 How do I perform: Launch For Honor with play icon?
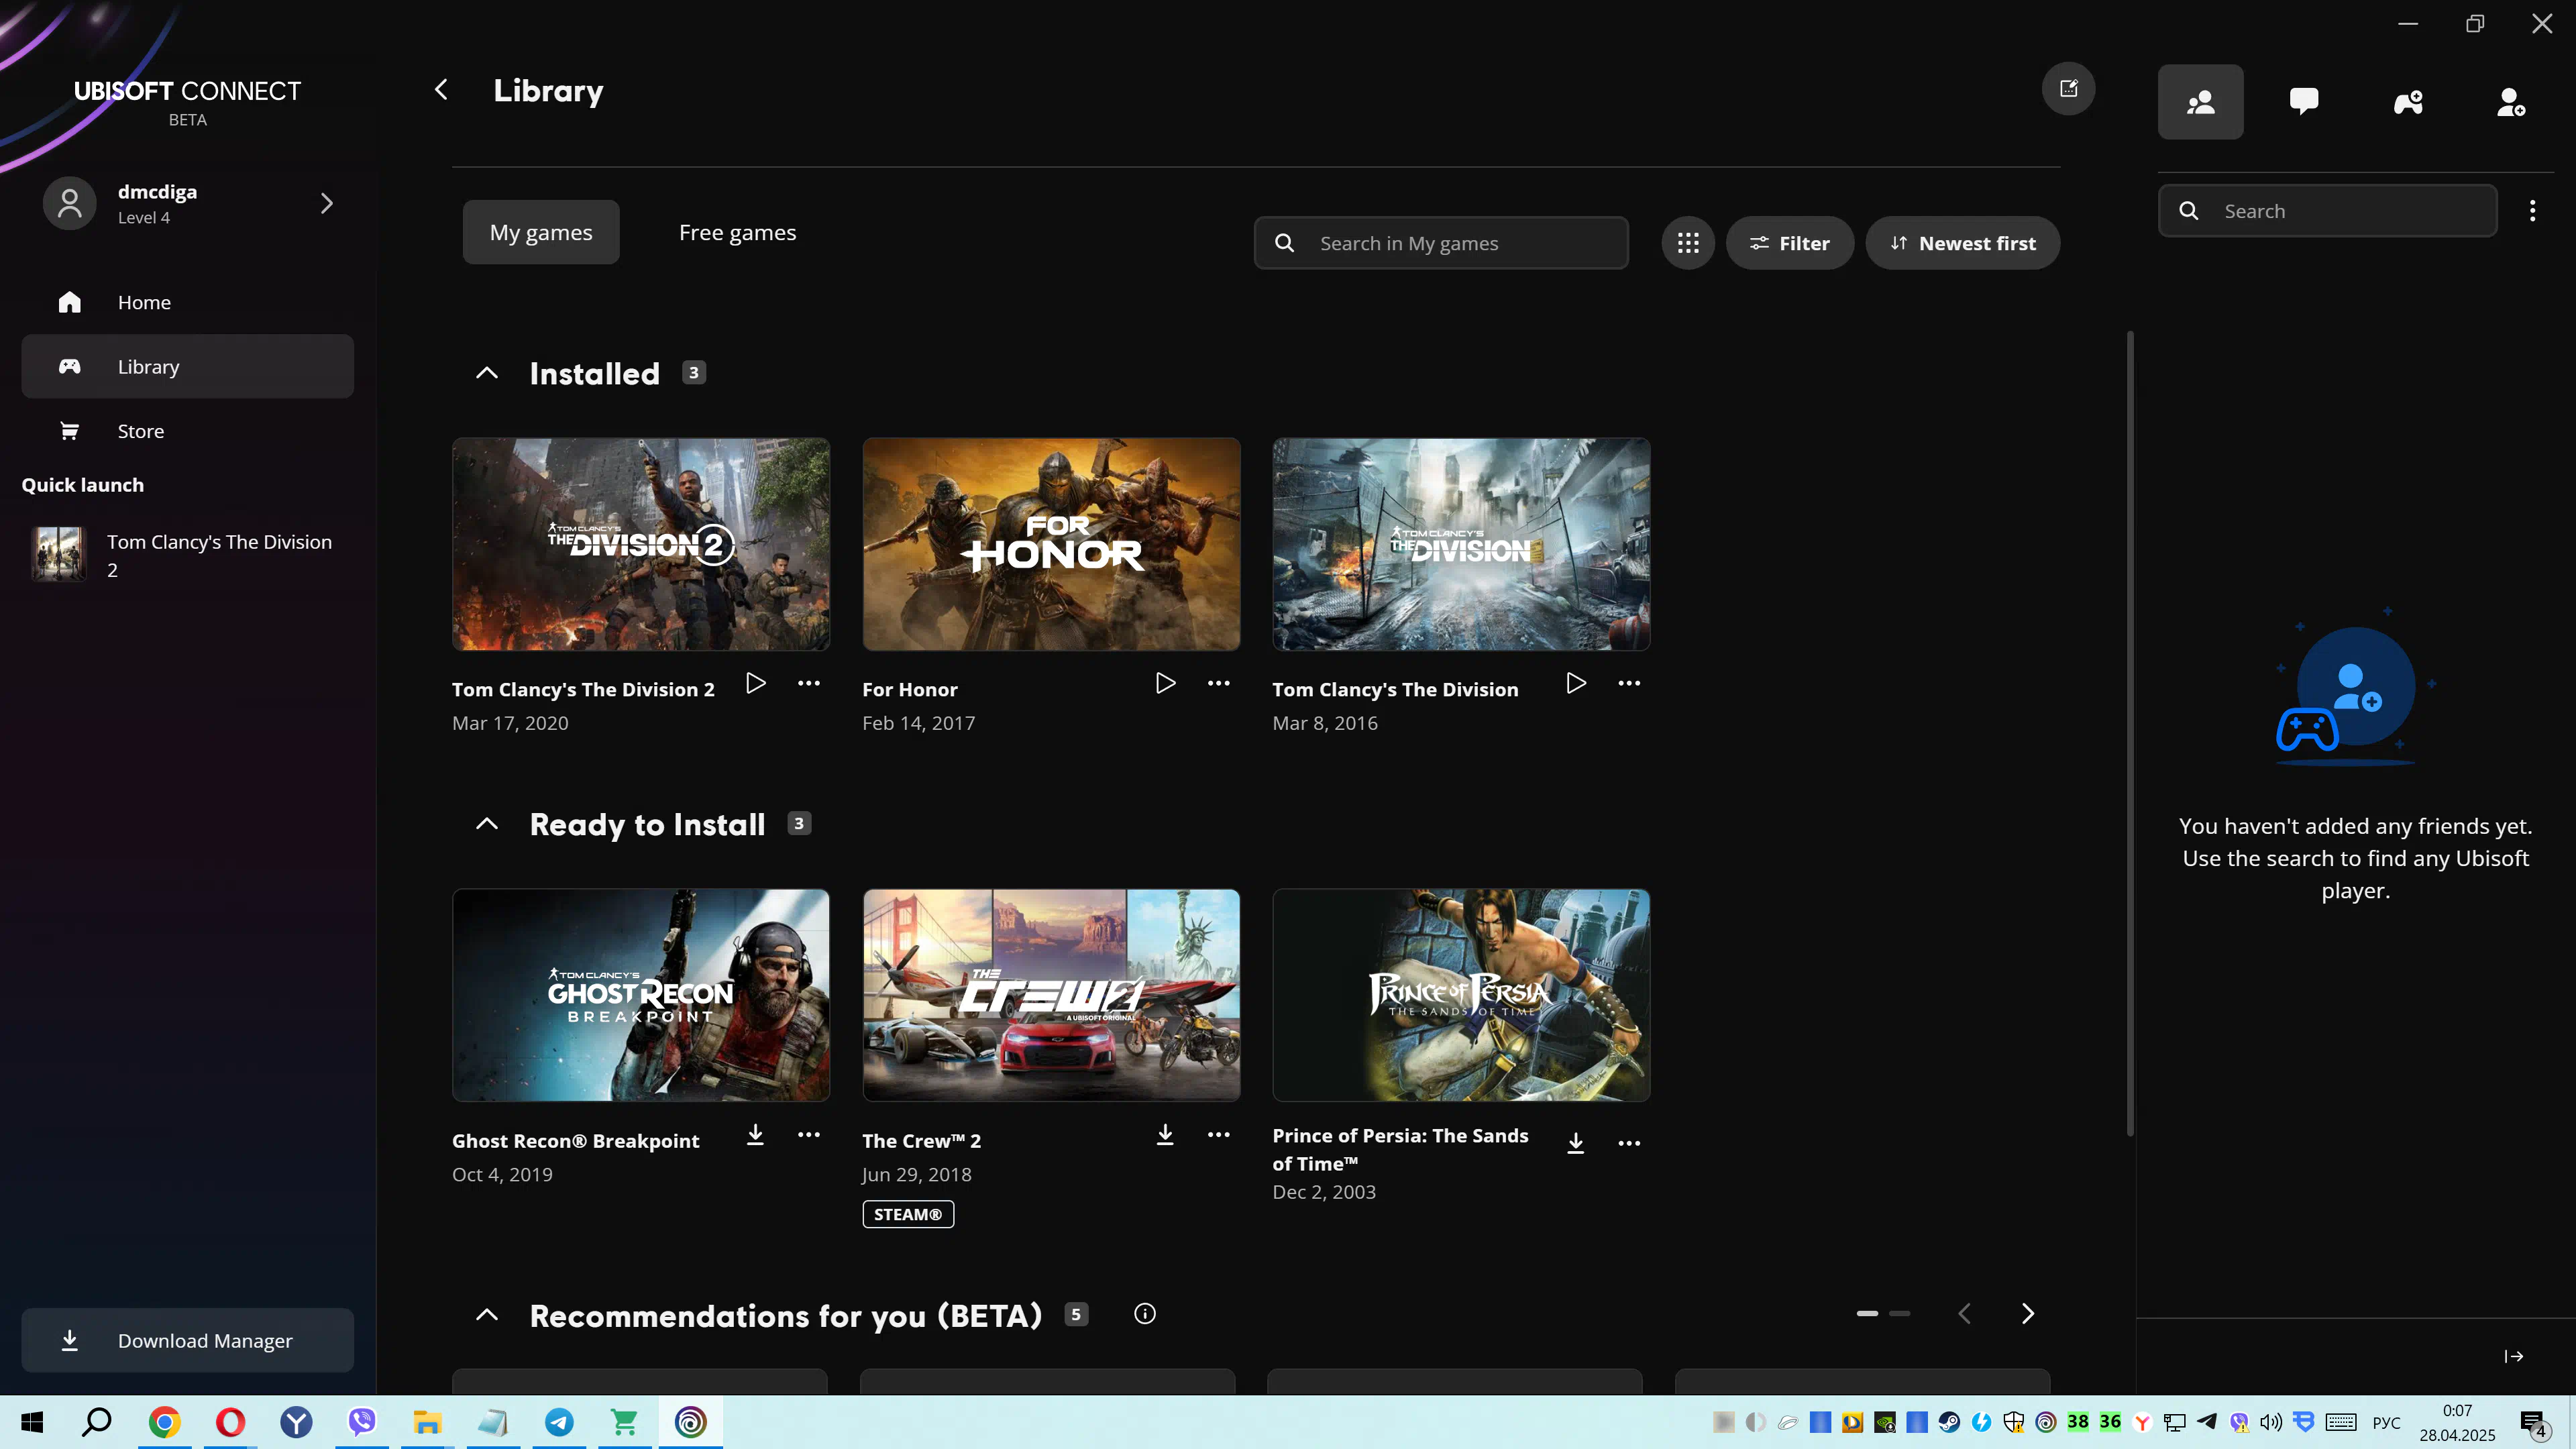[1166, 683]
